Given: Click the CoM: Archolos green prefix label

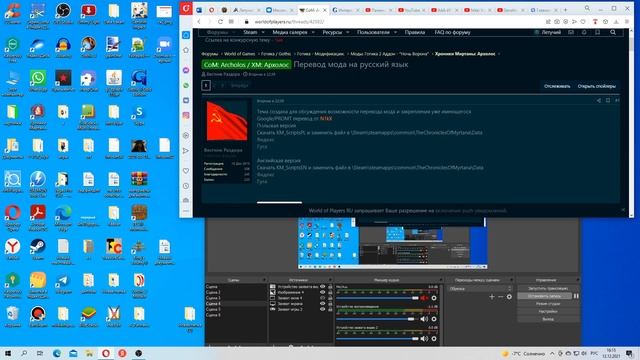Looking at the screenshot, I should [246, 65].
